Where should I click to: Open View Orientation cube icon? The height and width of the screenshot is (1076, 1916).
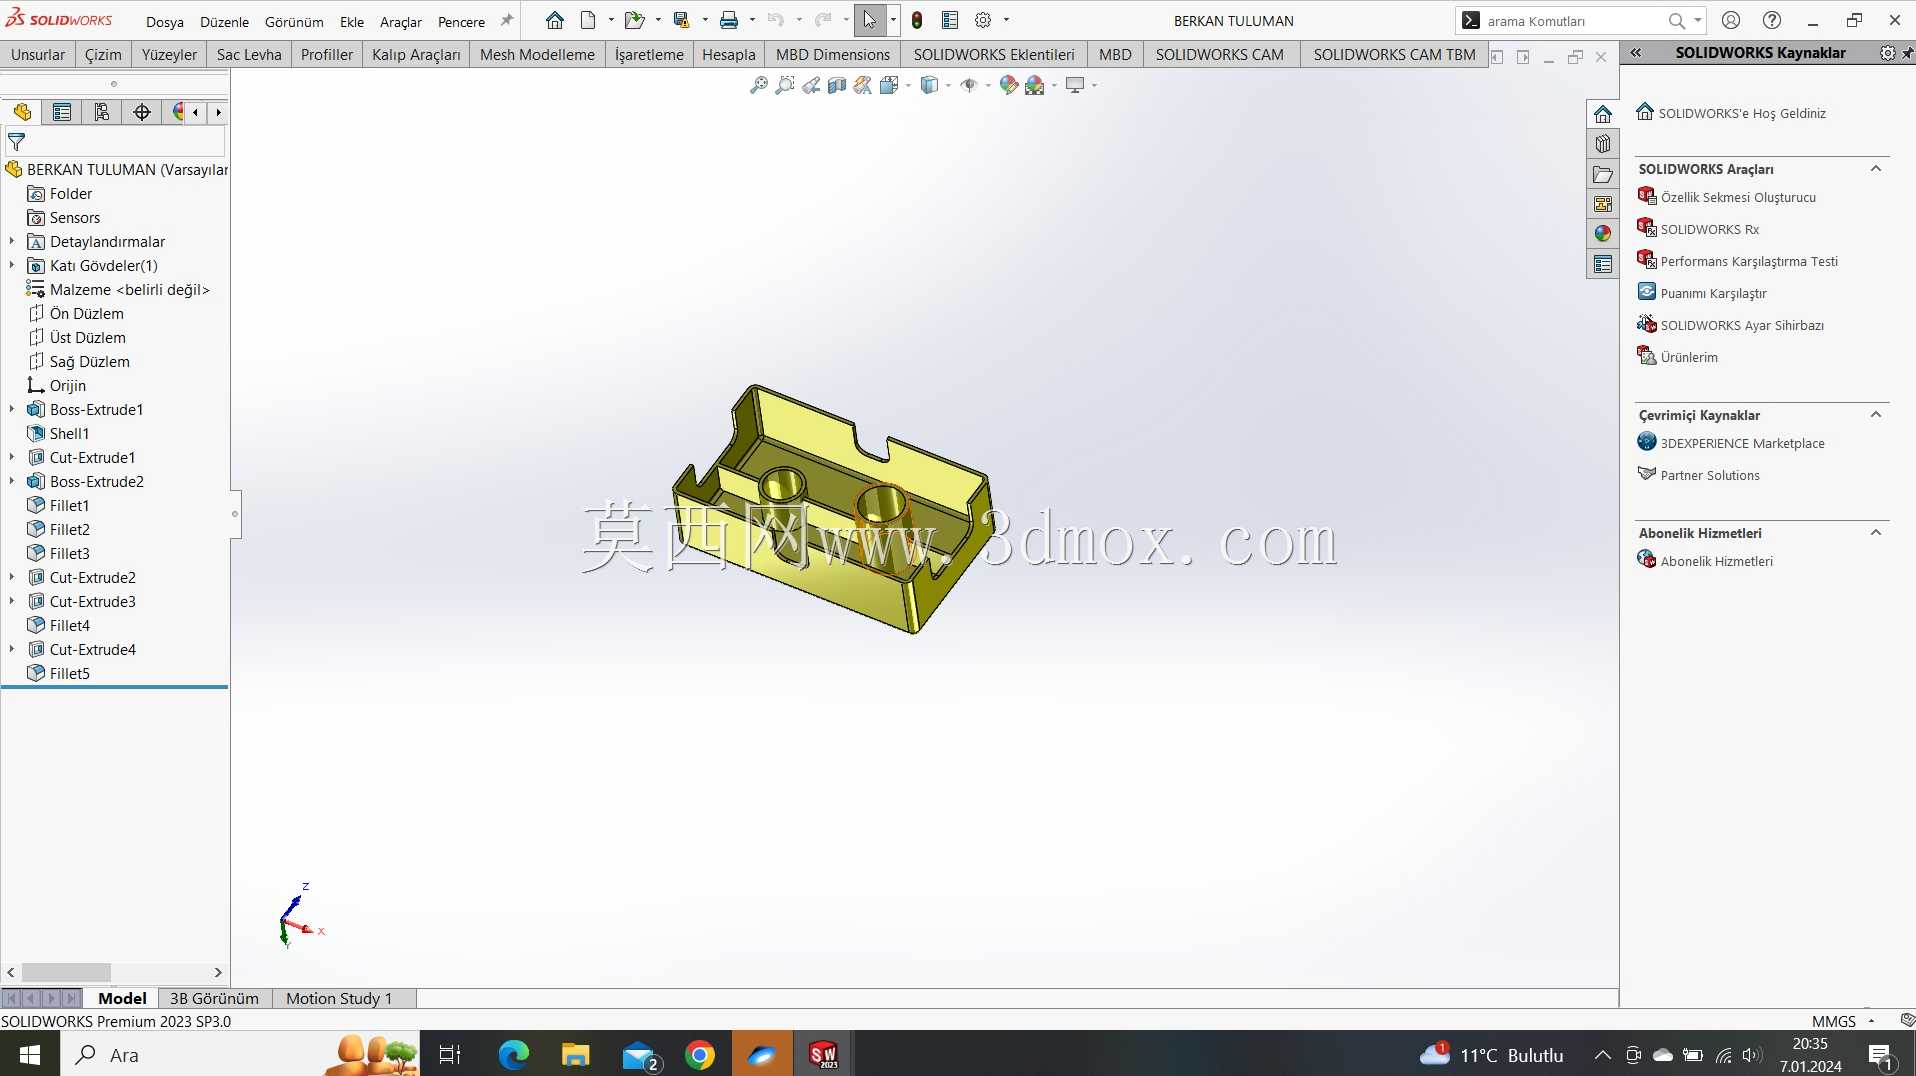click(889, 86)
